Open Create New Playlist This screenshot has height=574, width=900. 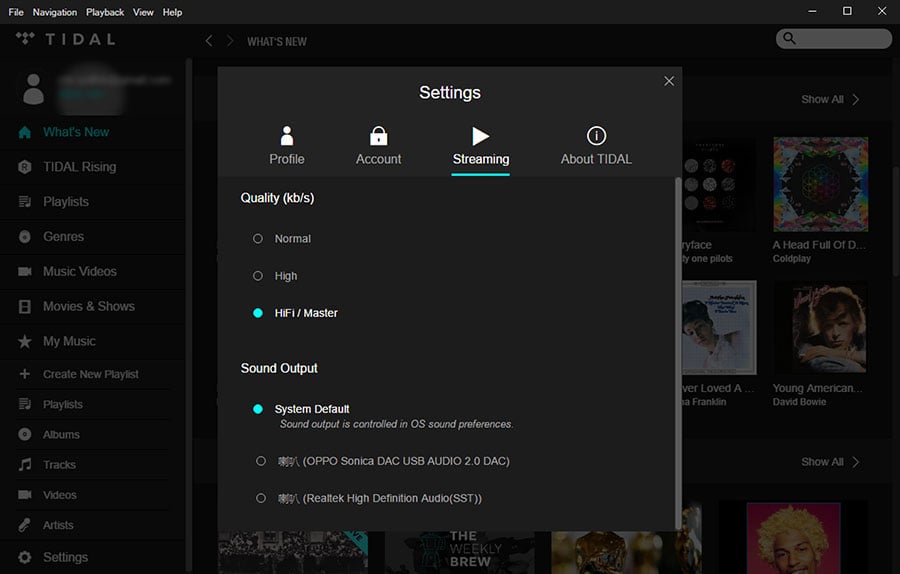[x=91, y=374]
